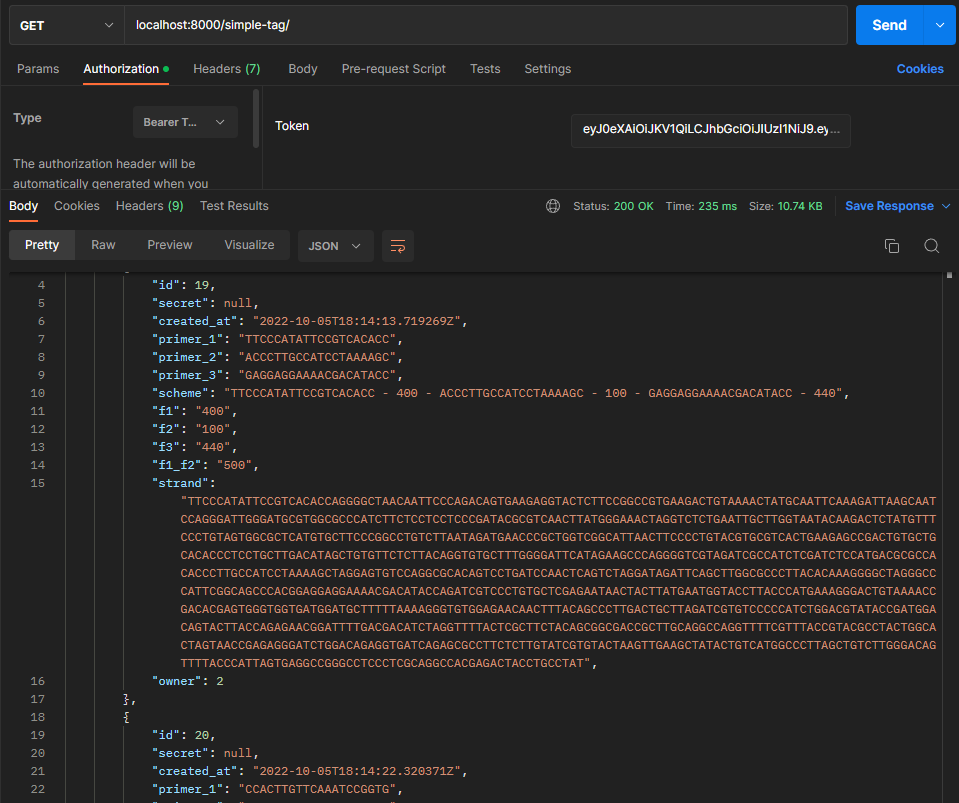Image resolution: width=959 pixels, height=803 pixels.
Task: Select the Token input field
Action: tap(710, 130)
